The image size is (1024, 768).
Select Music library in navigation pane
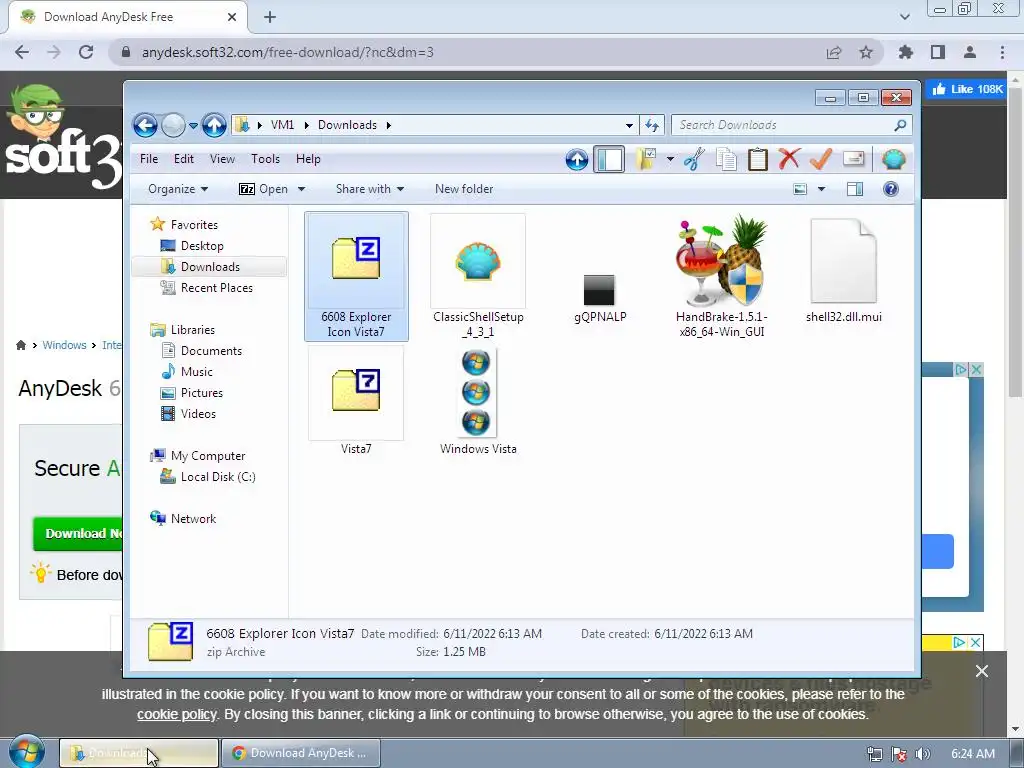196,372
